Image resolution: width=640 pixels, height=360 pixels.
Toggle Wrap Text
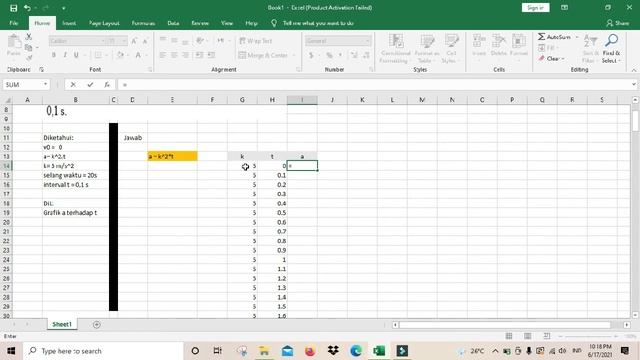(x=256, y=41)
